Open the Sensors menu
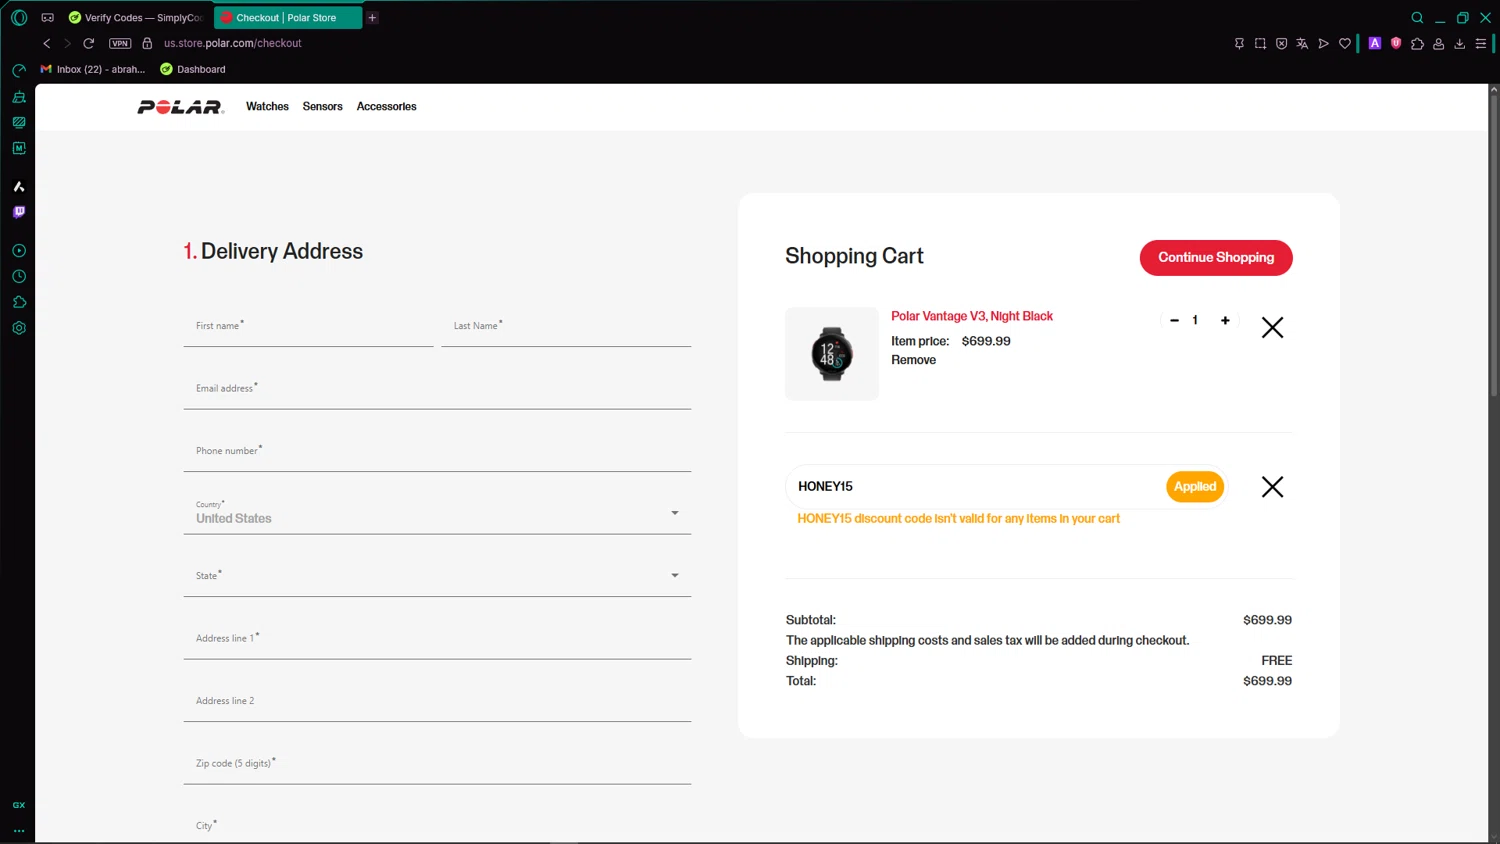Viewport: 1500px width, 844px height. pyautogui.click(x=323, y=106)
